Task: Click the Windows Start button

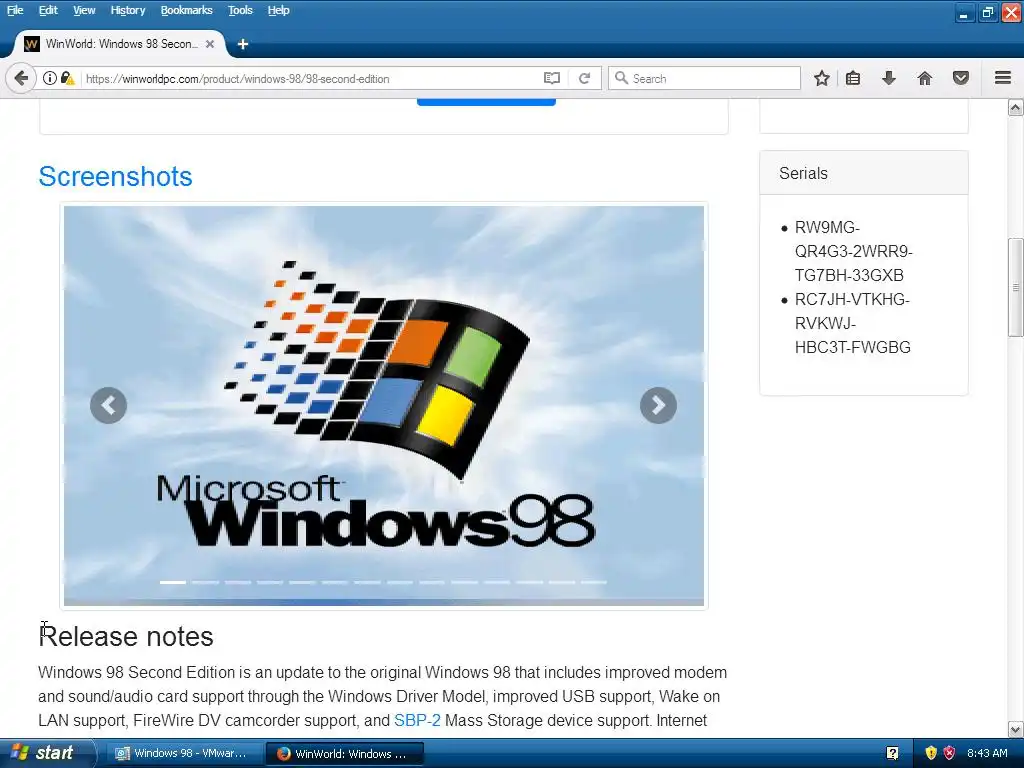Action: click(47, 753)
